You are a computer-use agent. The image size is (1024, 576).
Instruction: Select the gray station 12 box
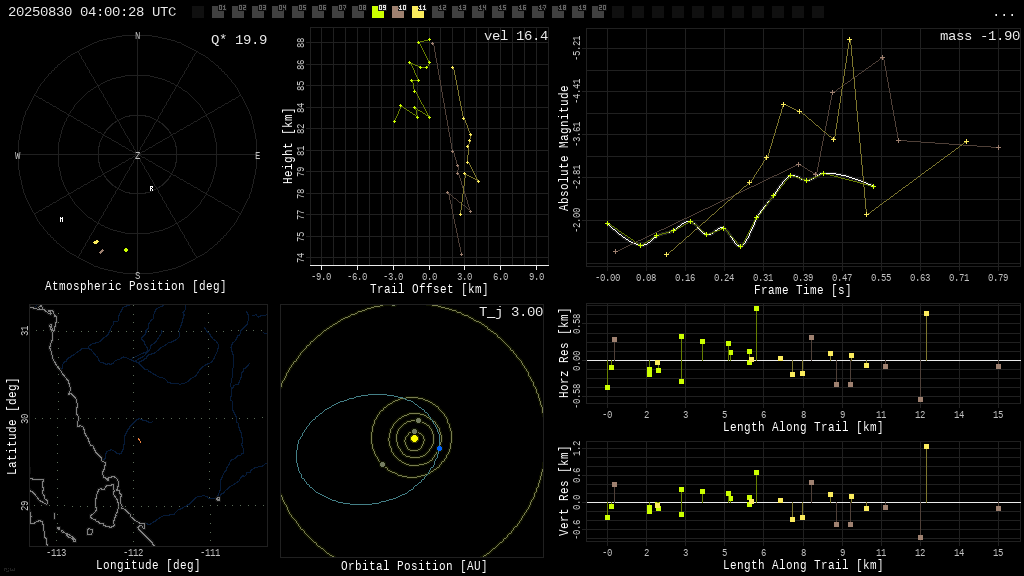click(438, 12)
